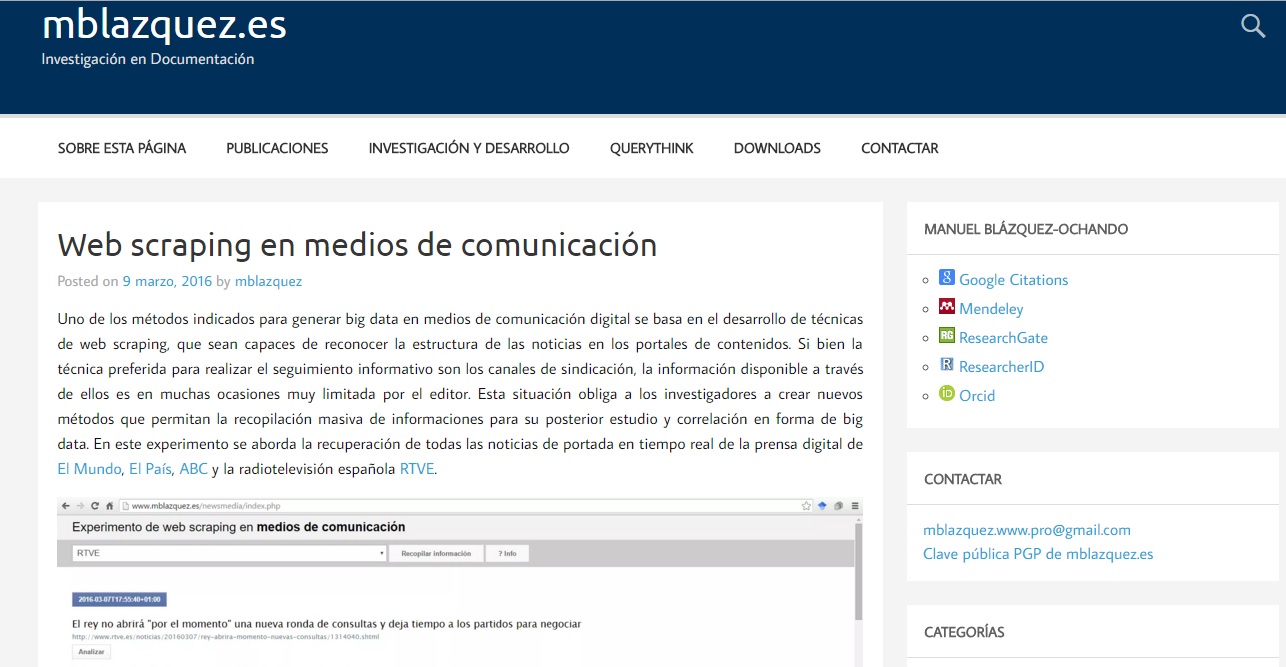Screen dimensions: 1286x667
Task: Open author link mblazquez
Action: [268, 281]
